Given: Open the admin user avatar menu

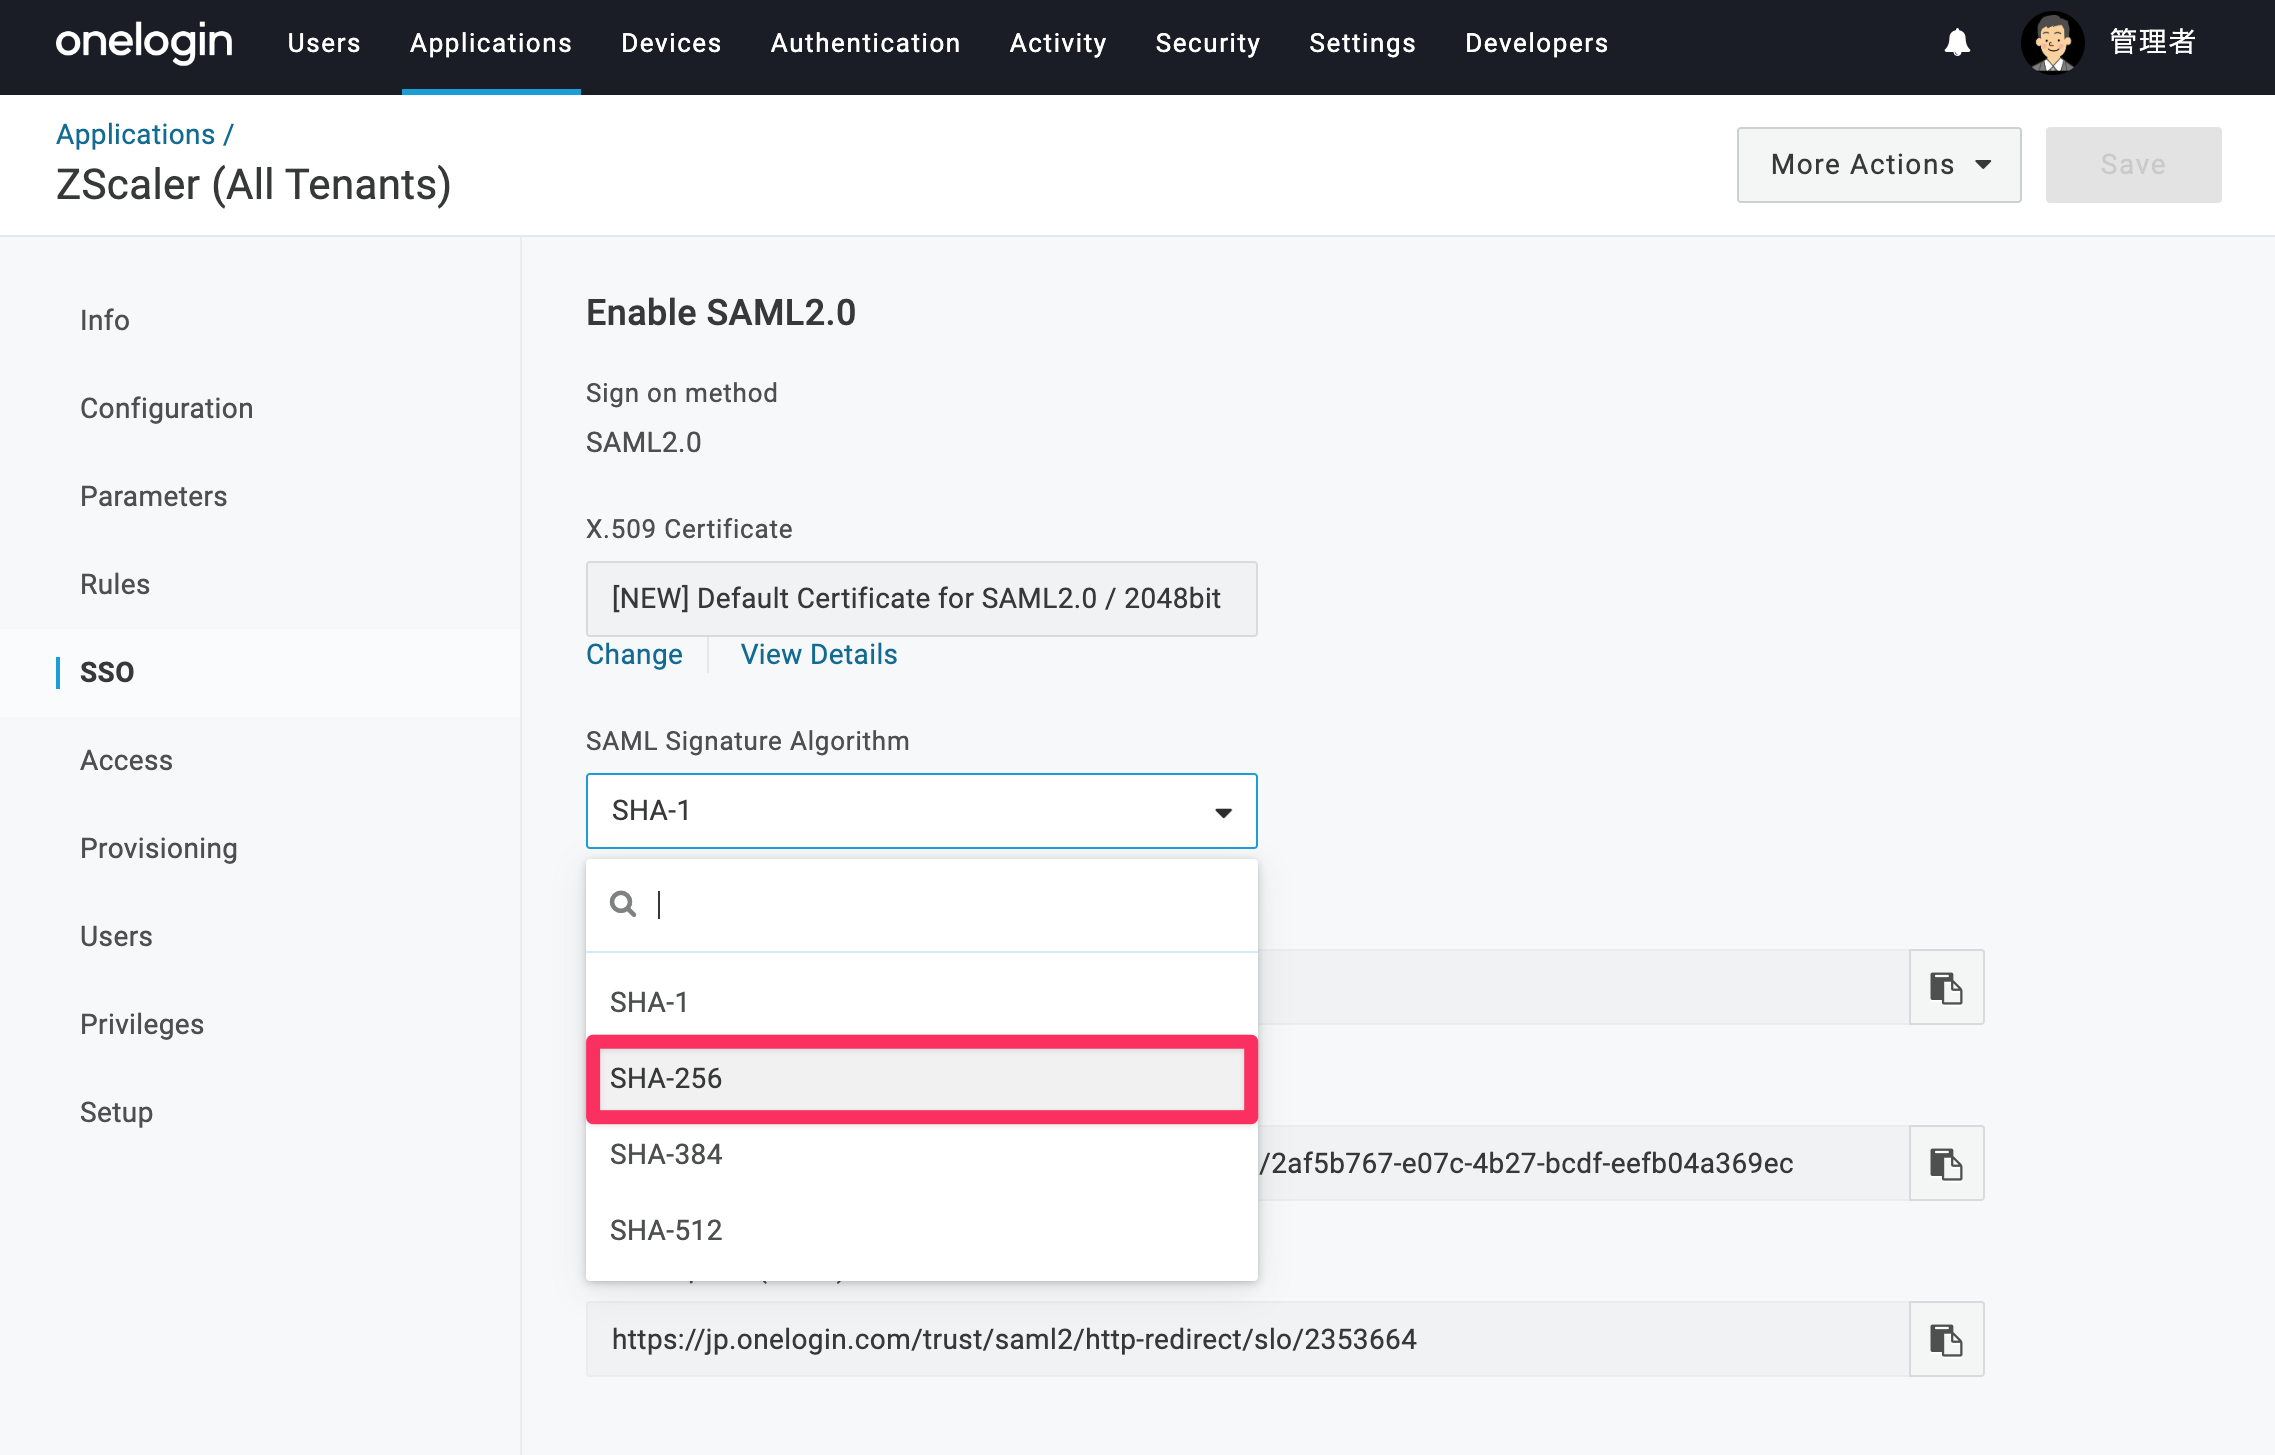Looking at the screenshot, I should pos(2052,42).
